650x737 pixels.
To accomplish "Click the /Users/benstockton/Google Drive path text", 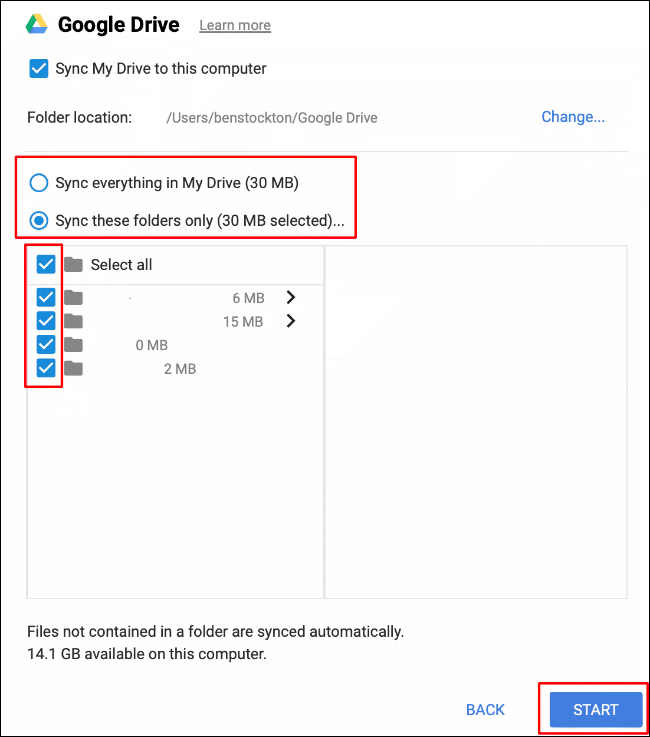I will click(272, 118).
